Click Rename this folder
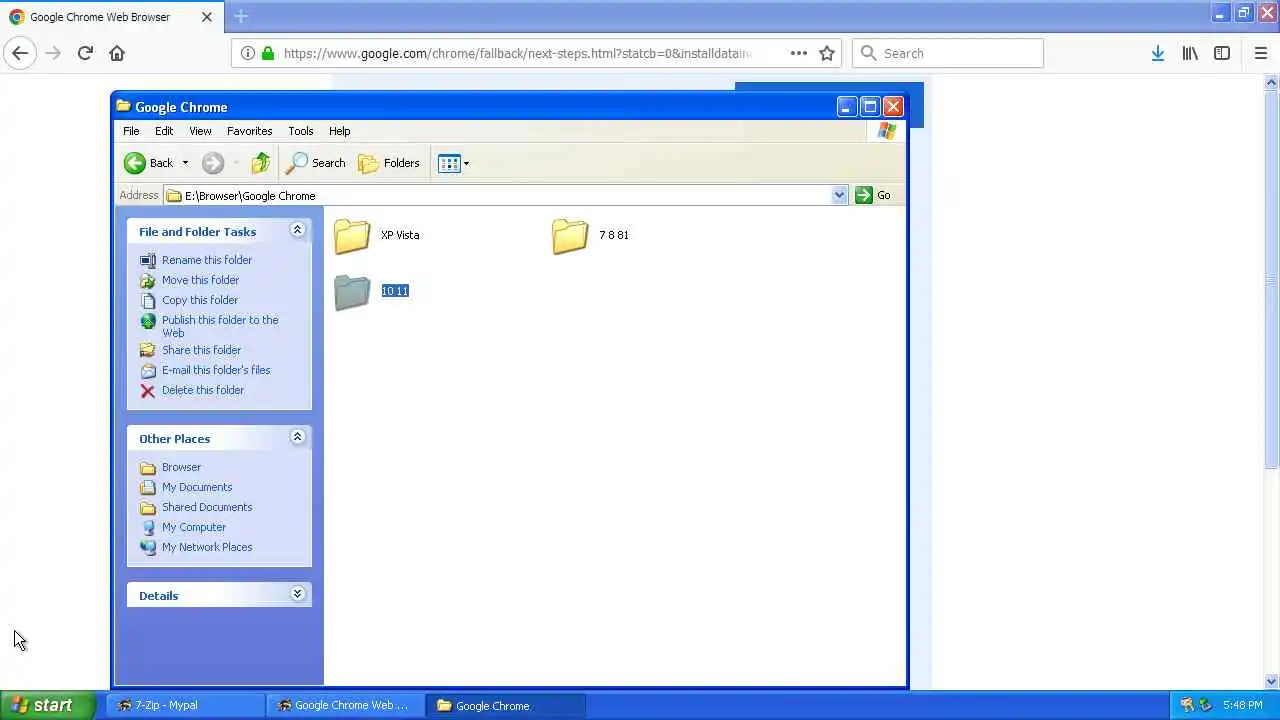Screen dimensions: 1280x720 point(207,260)
